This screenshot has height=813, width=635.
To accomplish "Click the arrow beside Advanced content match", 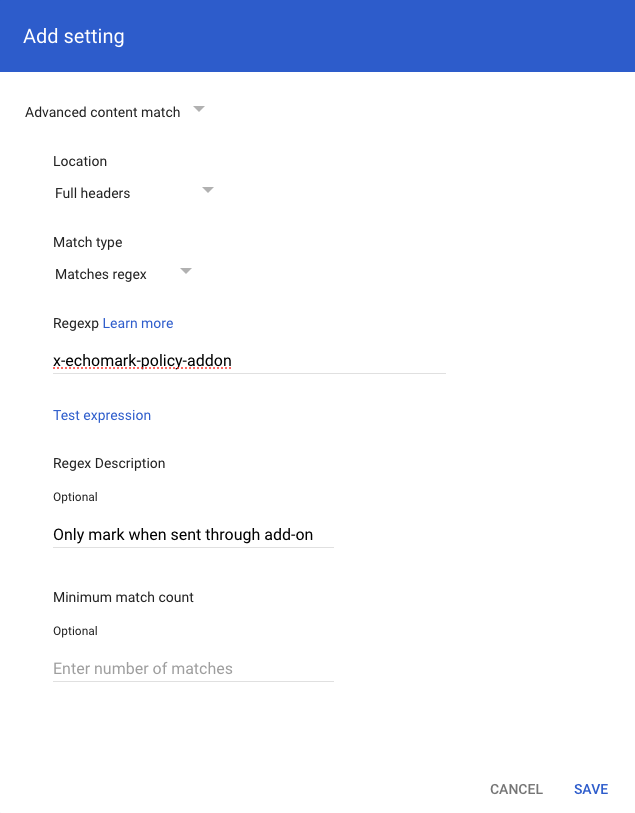I will (199, 109).
